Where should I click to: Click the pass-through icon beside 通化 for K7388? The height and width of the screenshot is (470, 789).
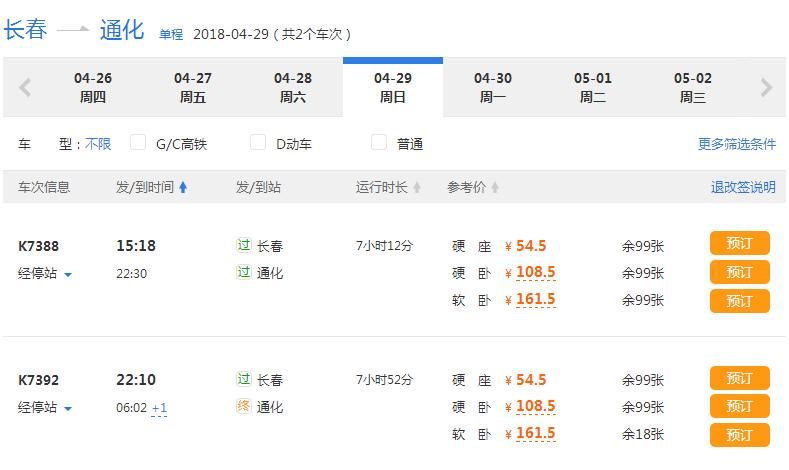point(243,272)
